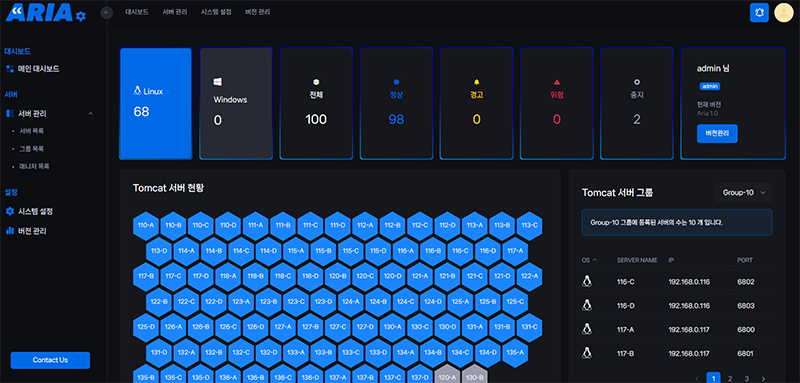Viewport: 800px width, 383px height.
Task: Click the sidebar 시스템 설정 gear icon
Action: [10, 211]
